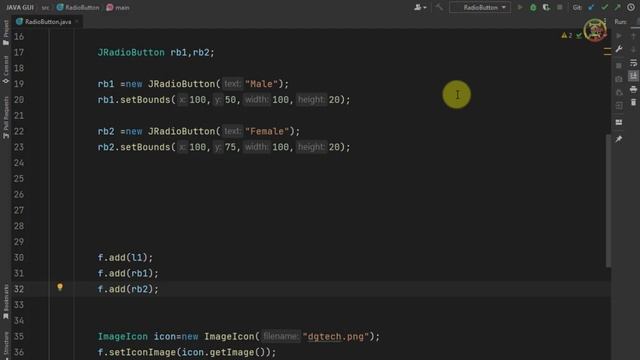Click the src breadcrumb
The width and height of the screenshot is (640, 360).
(45, 7)
